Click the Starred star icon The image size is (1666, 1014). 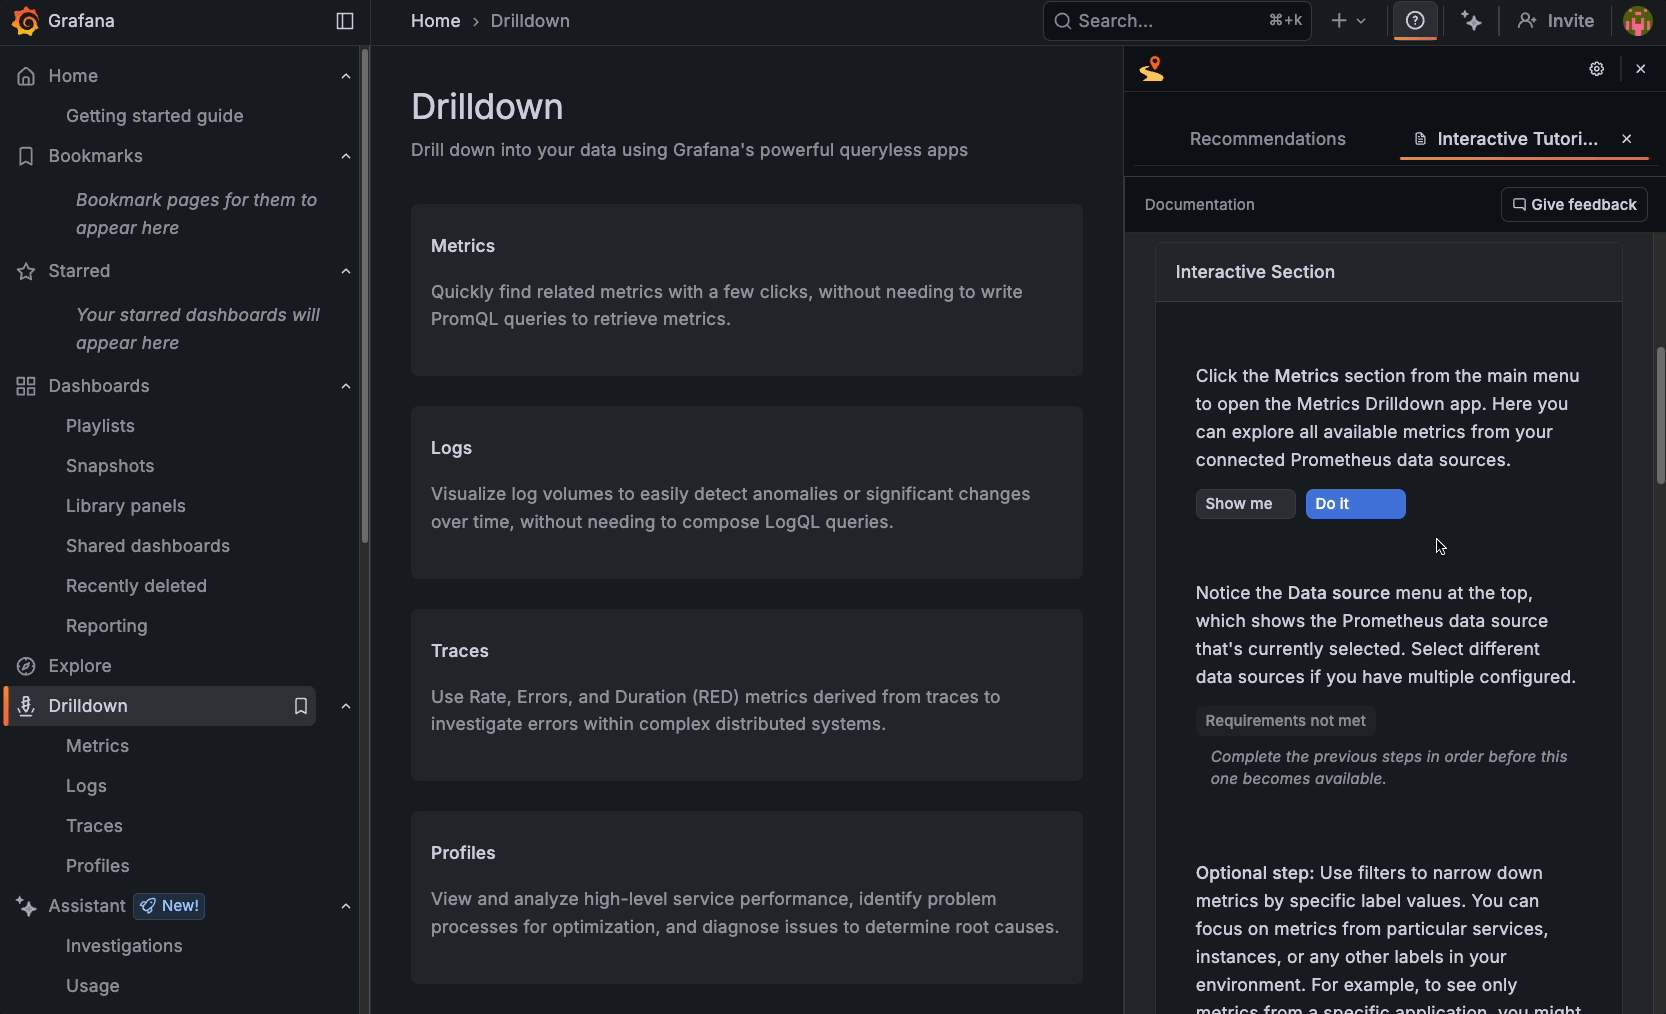click(25, 271)
